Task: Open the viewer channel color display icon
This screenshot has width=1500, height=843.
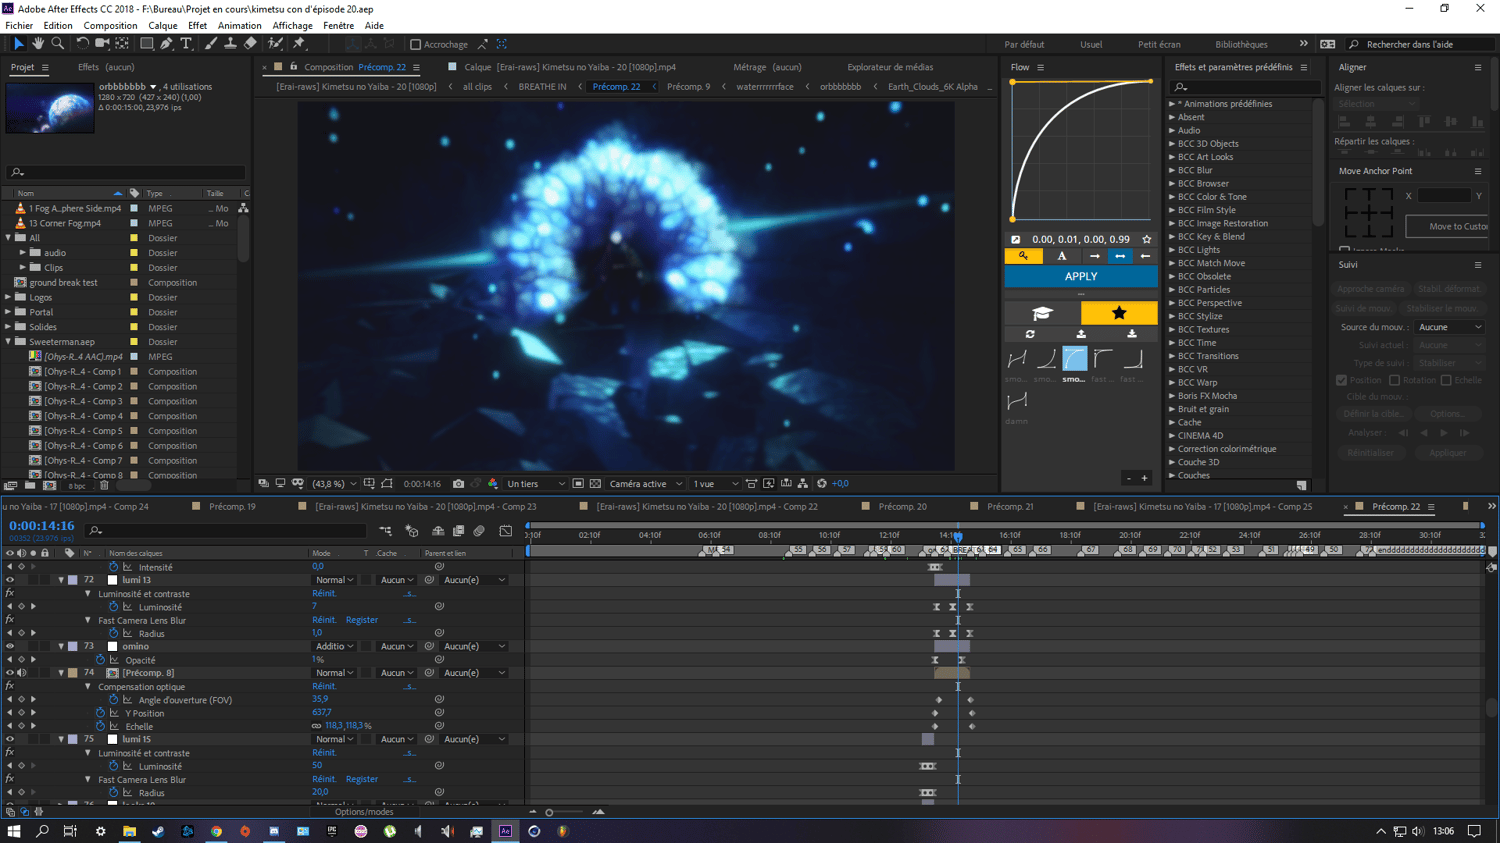Action: click(493, 484)
